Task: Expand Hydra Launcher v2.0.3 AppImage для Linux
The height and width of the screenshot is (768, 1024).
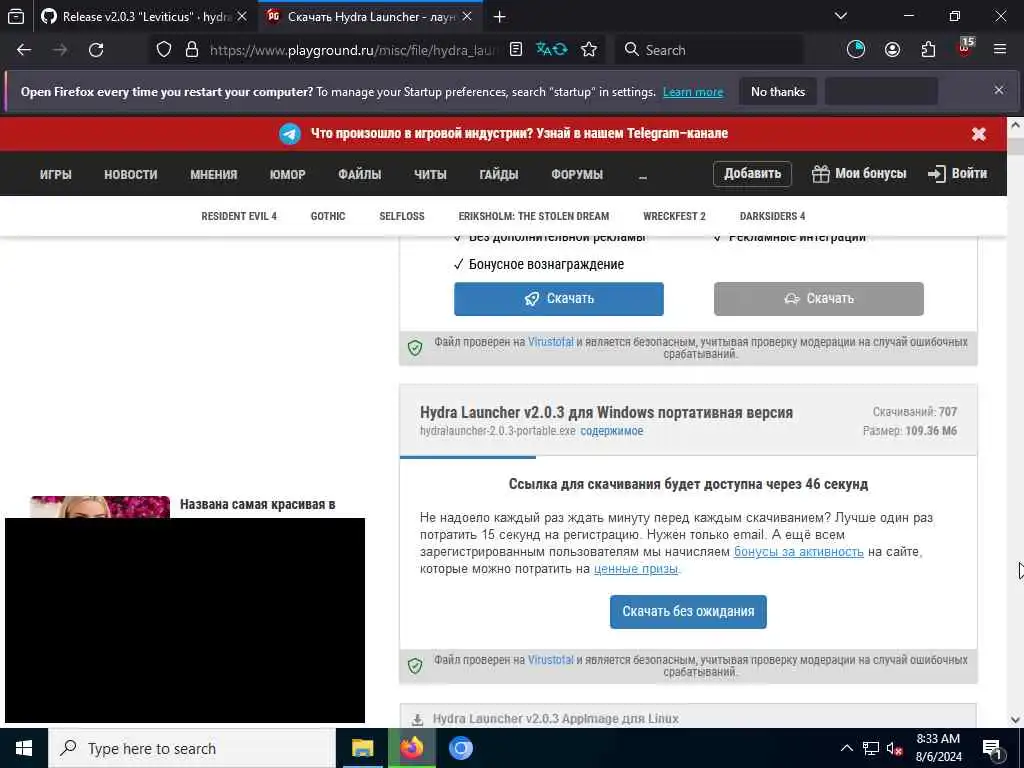Action: coord(688,718)
